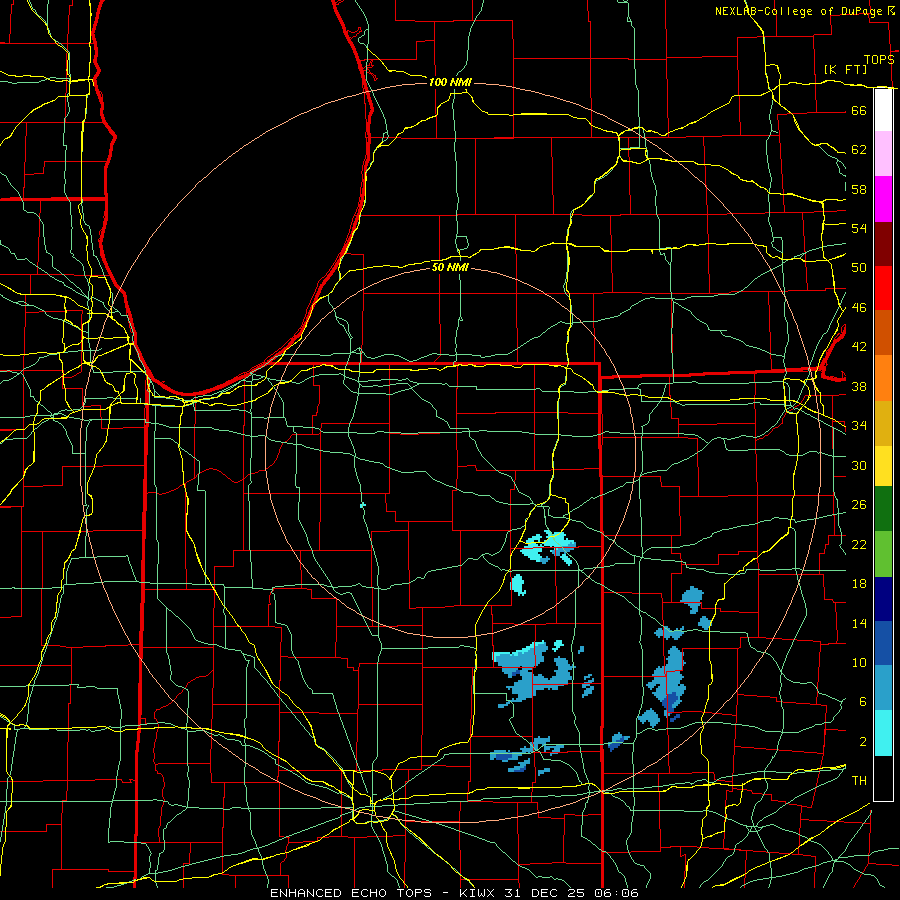Click the bright red legend swatch
Image resolution: width=900 pixels, height=900 pixels.
pyautogui.click(x=883, y=288)
